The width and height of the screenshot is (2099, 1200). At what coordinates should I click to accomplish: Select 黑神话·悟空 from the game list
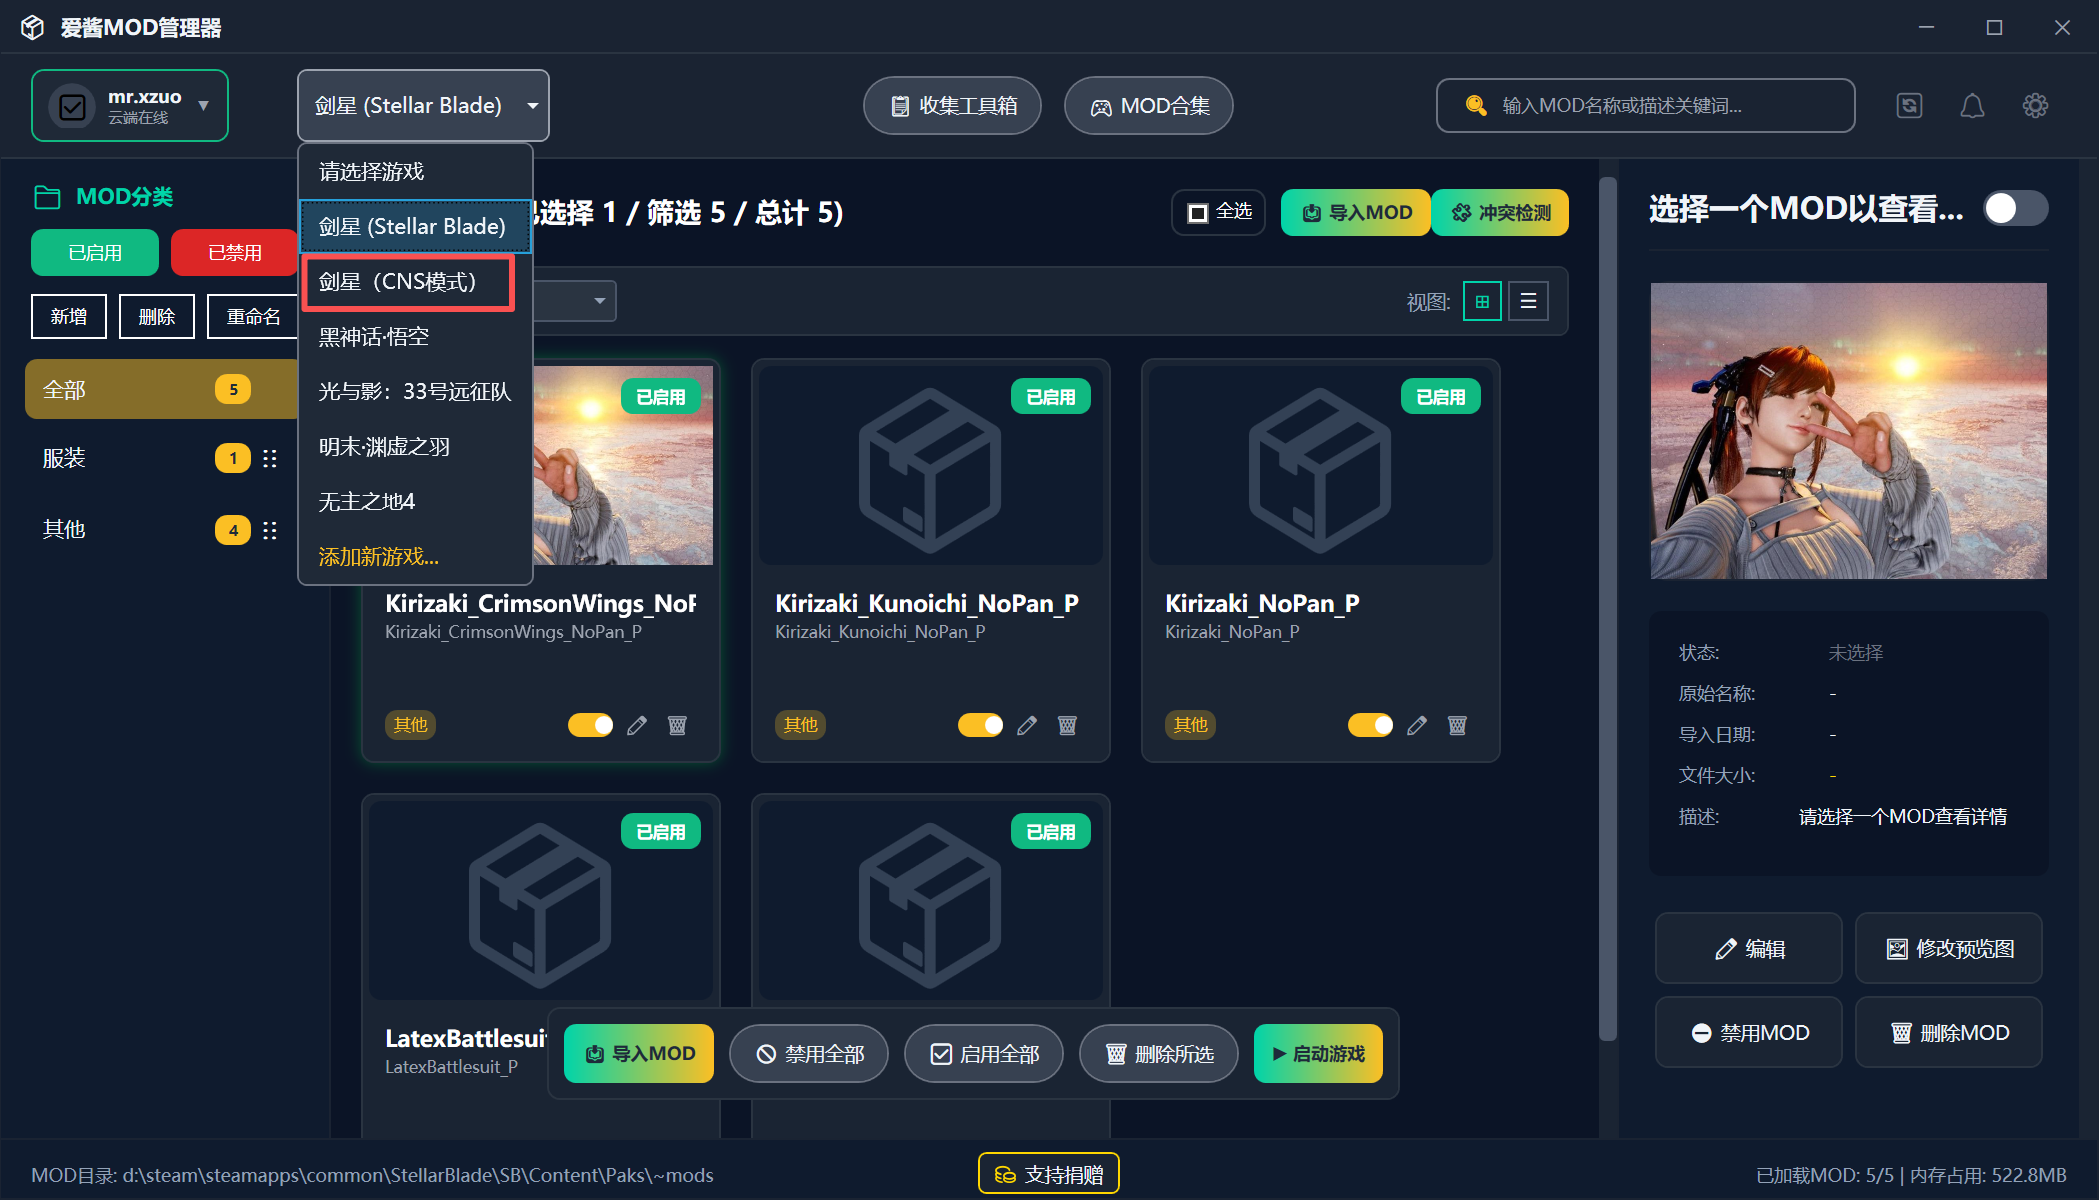[372, 337]
